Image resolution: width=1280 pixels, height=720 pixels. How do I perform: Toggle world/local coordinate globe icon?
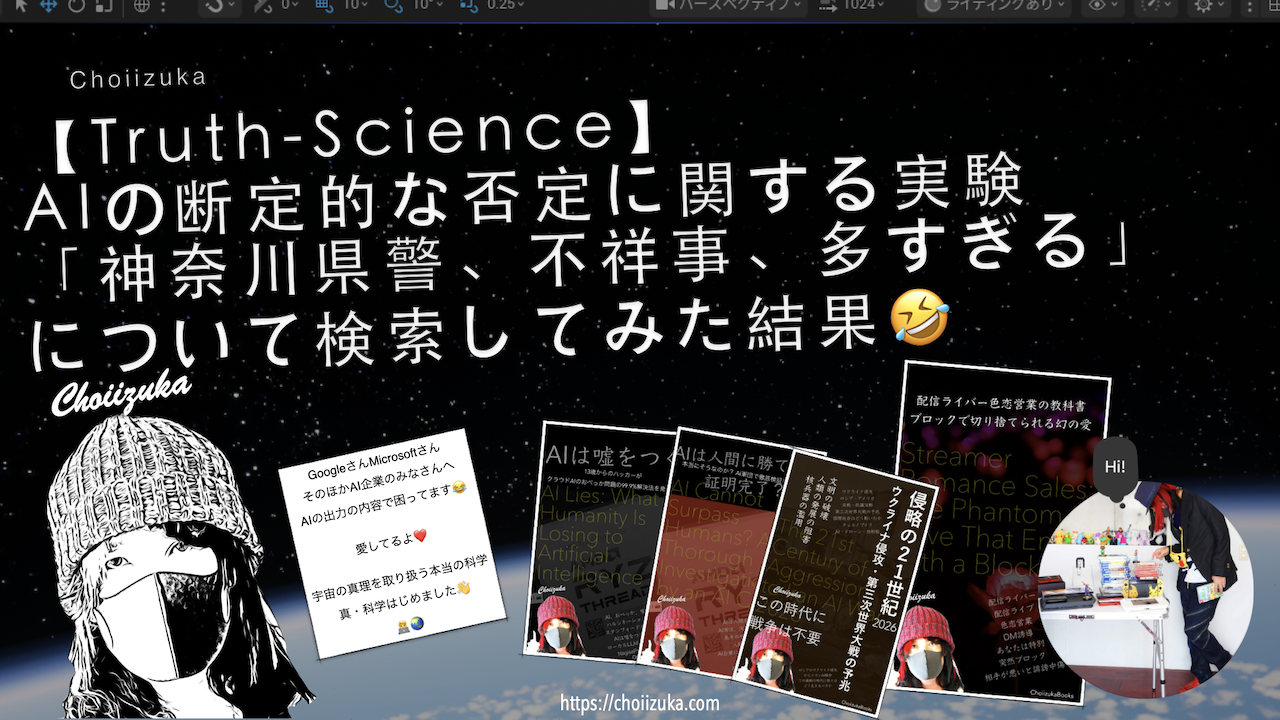tap(142, 5)
